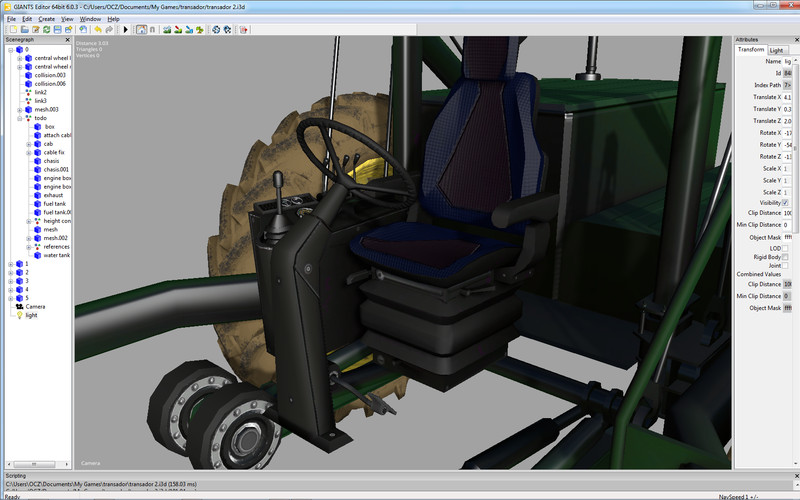
Task: Select the light bulb icon in Scenegraph
Action: [x=18, y=315]
